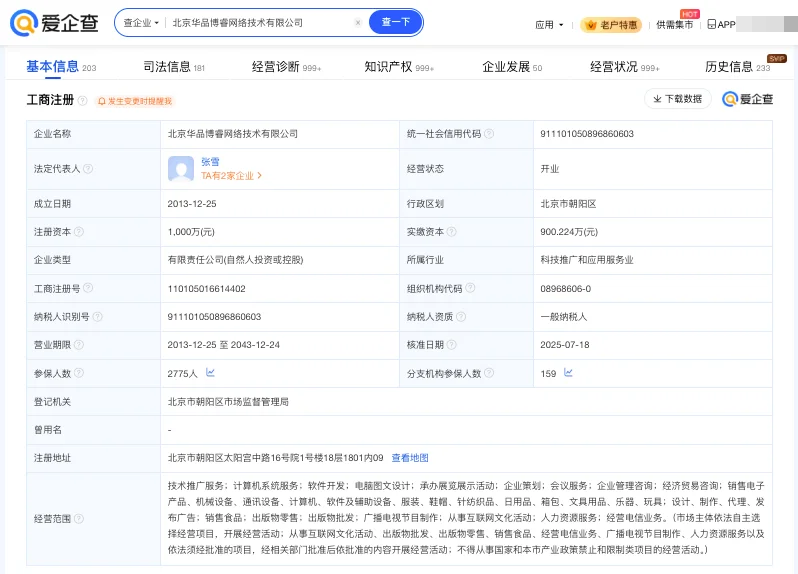This screenshot has height=574, width=798.
Task: Click the 一般纳税人 taxpayer status value
Action: (563, 317)
